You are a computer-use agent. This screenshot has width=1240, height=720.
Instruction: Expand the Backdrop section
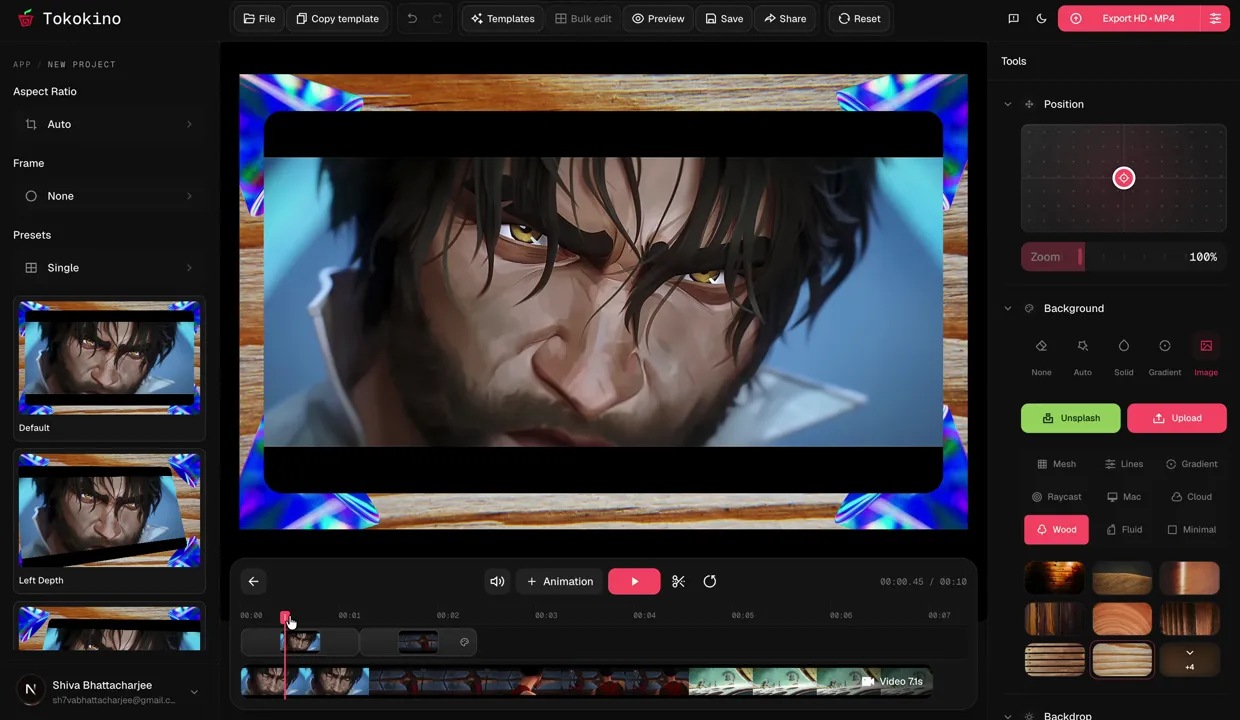1007,716
